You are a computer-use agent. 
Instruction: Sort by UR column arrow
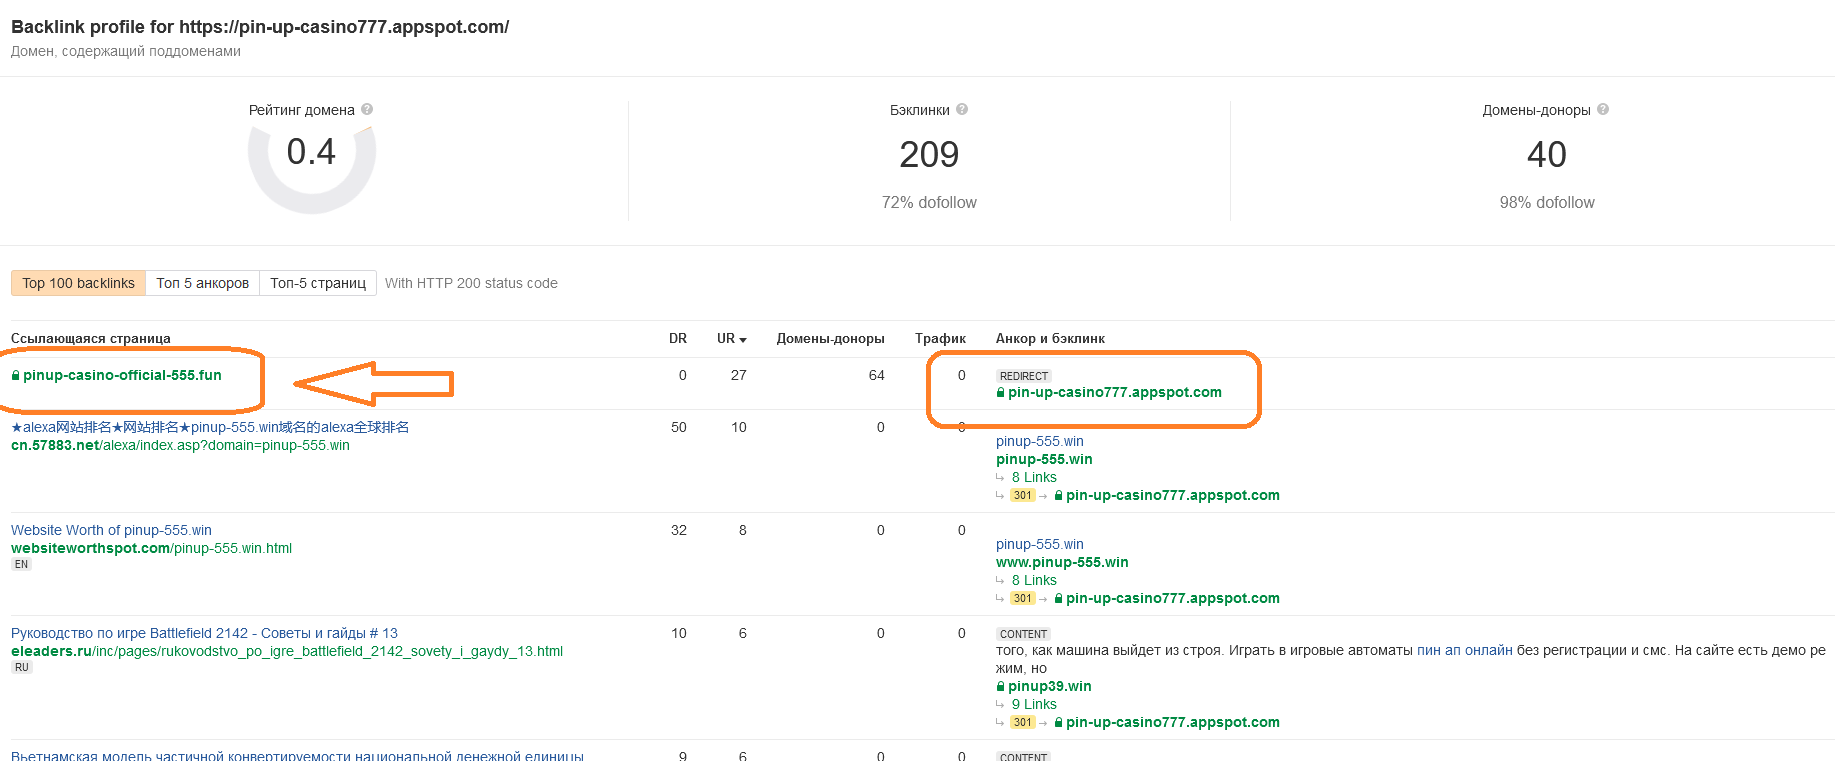pos(743,340)
